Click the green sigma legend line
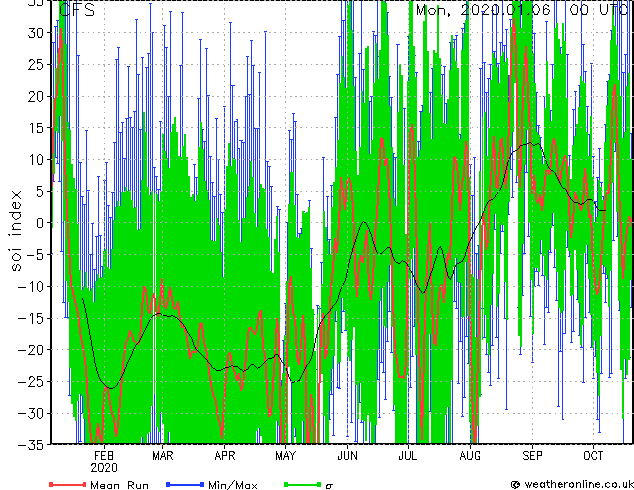Viewport: 634px width, 490px height. click(x=303, y=484)
